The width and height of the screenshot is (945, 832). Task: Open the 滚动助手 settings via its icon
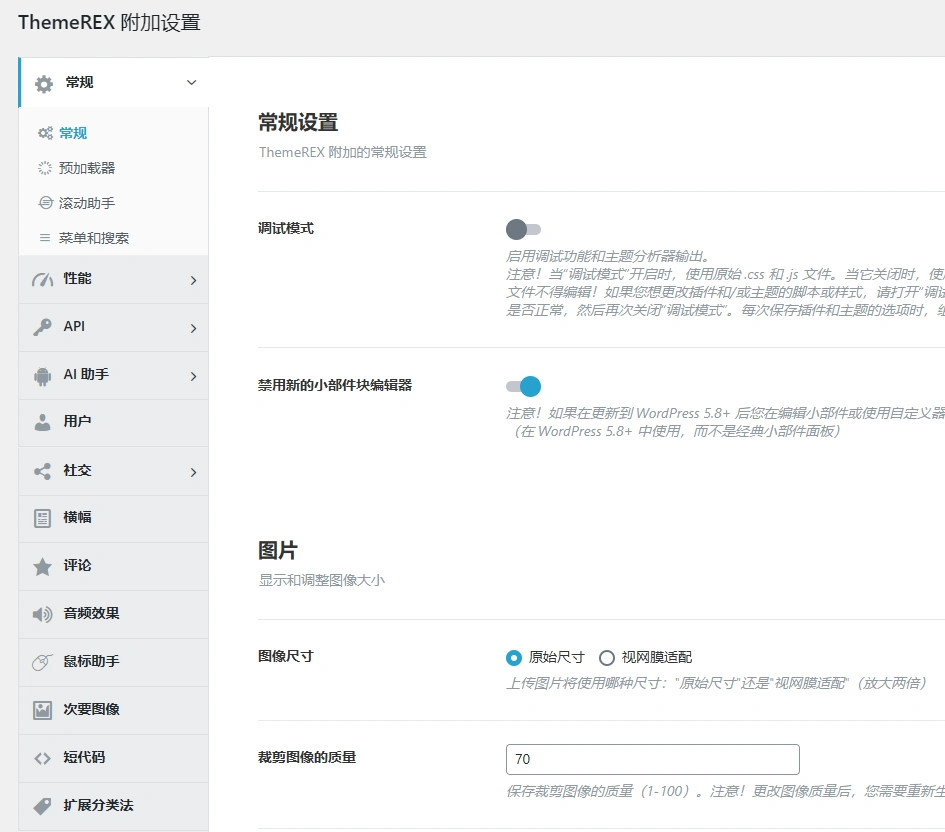click(44, 202)
